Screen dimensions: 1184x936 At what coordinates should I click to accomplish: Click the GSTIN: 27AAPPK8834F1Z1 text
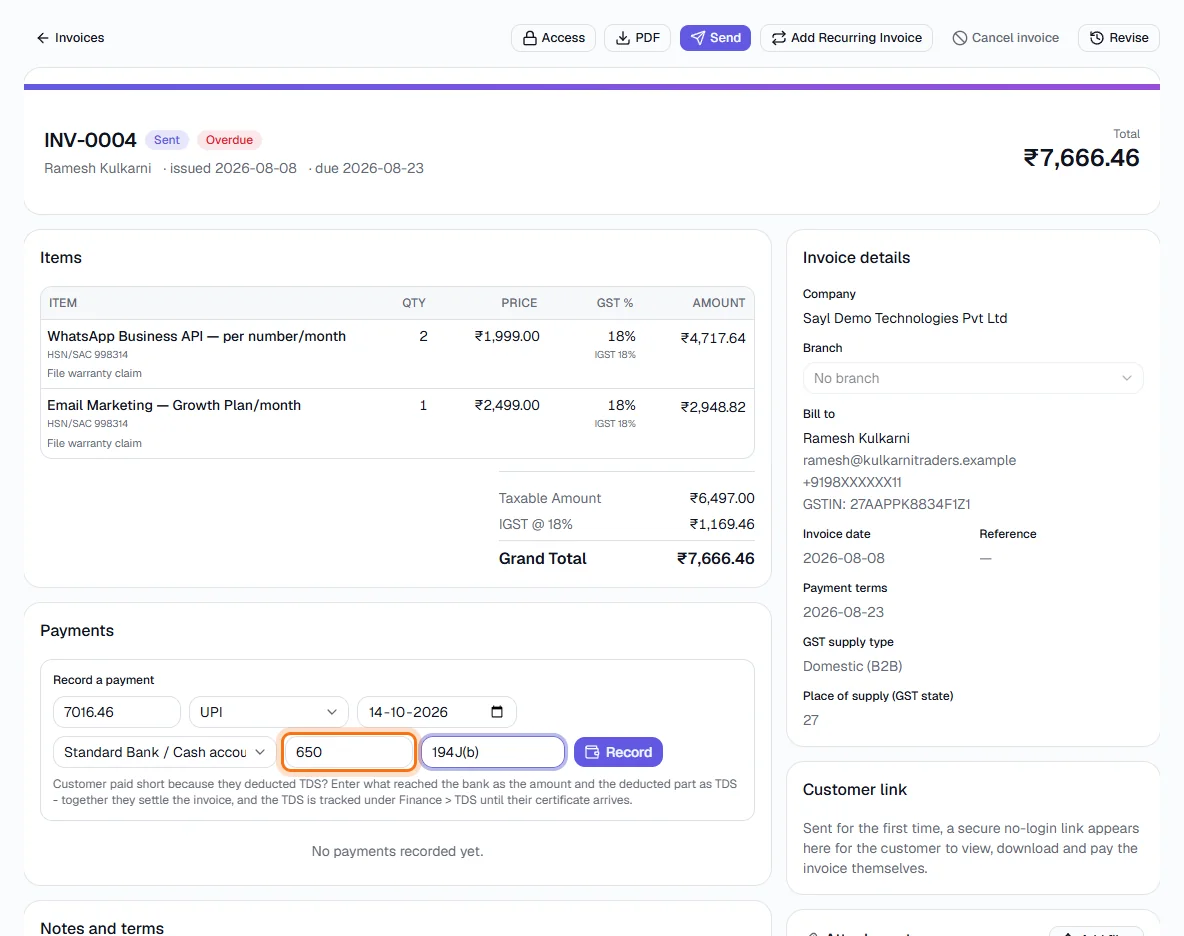tap(886, 504)
